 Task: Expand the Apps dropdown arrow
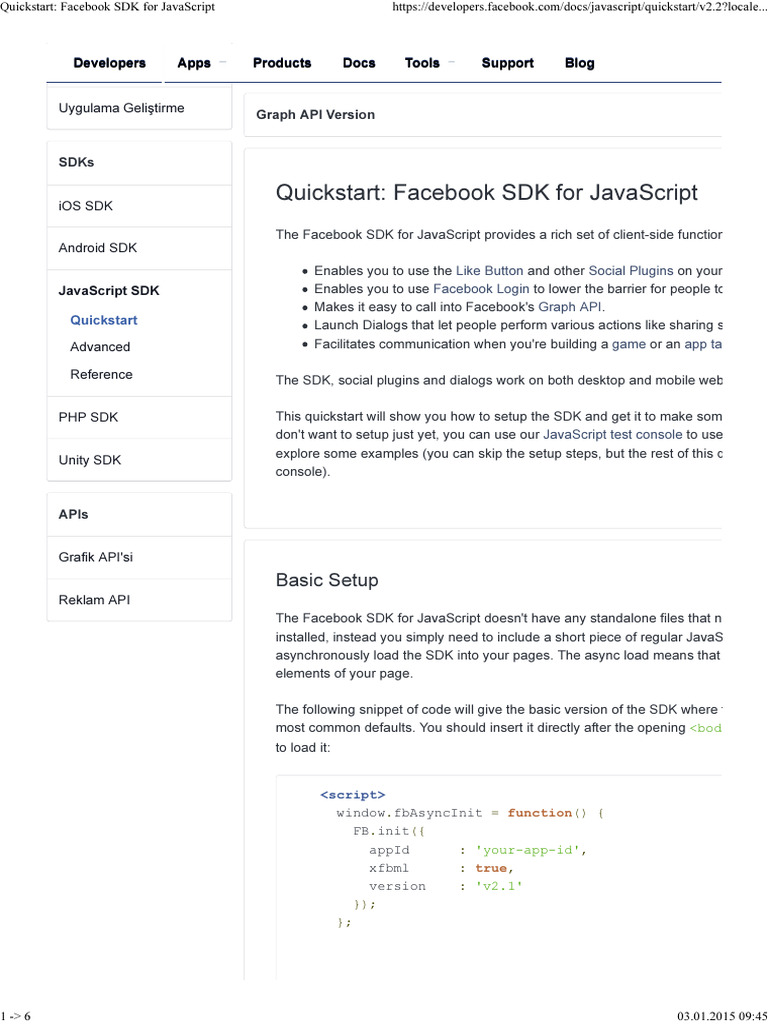223,63
